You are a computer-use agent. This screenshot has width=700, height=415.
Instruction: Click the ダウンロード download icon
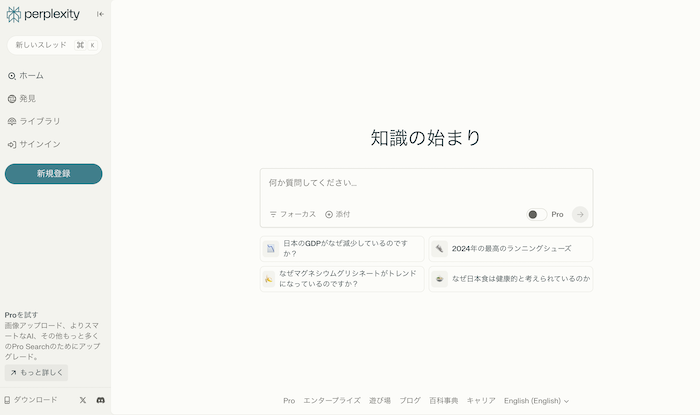pos(8,400)
